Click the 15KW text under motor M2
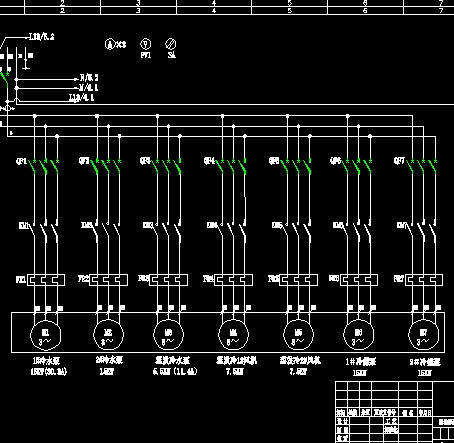Screen dimensions: 454x443 coord(106,371)
